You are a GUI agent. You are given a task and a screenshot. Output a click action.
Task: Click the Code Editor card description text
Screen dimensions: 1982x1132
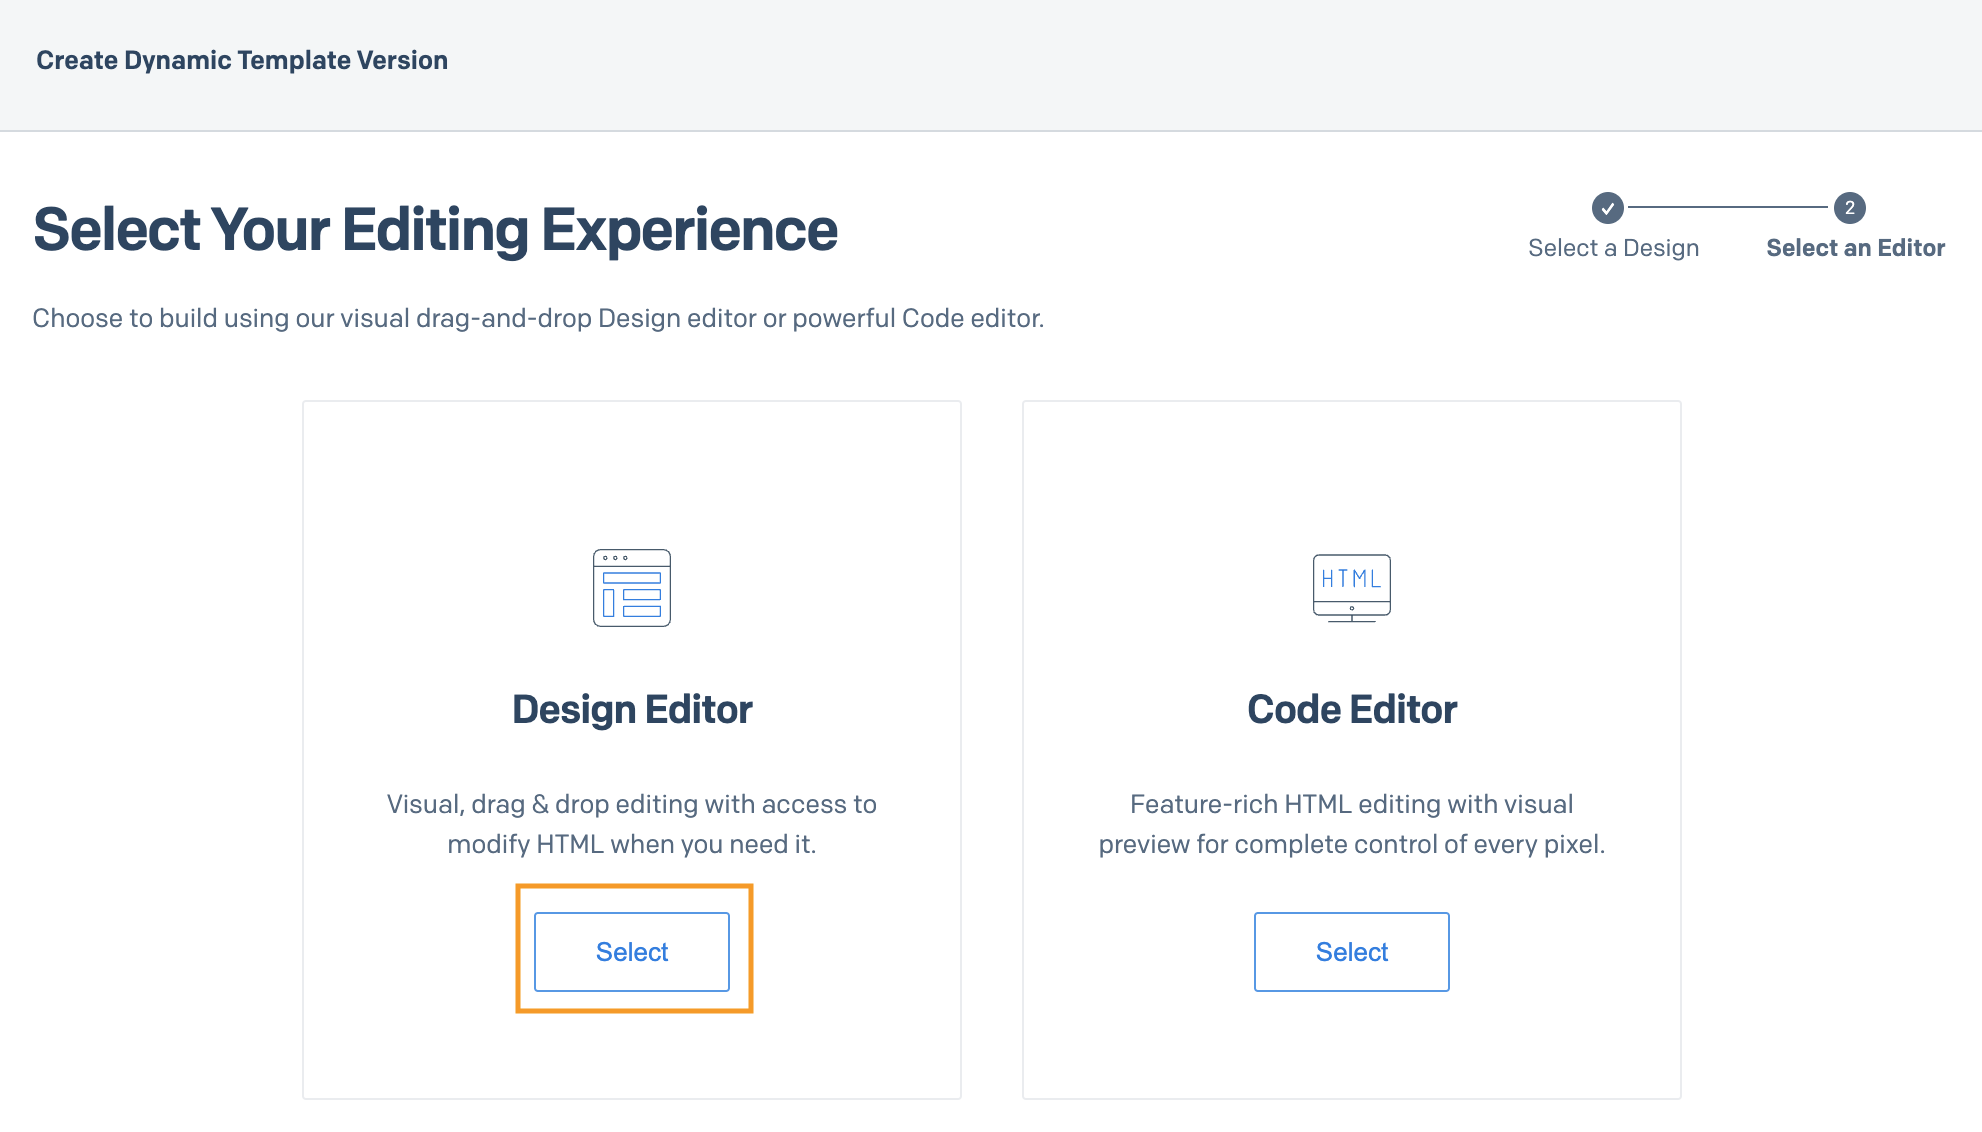[x=1351, y=824]
